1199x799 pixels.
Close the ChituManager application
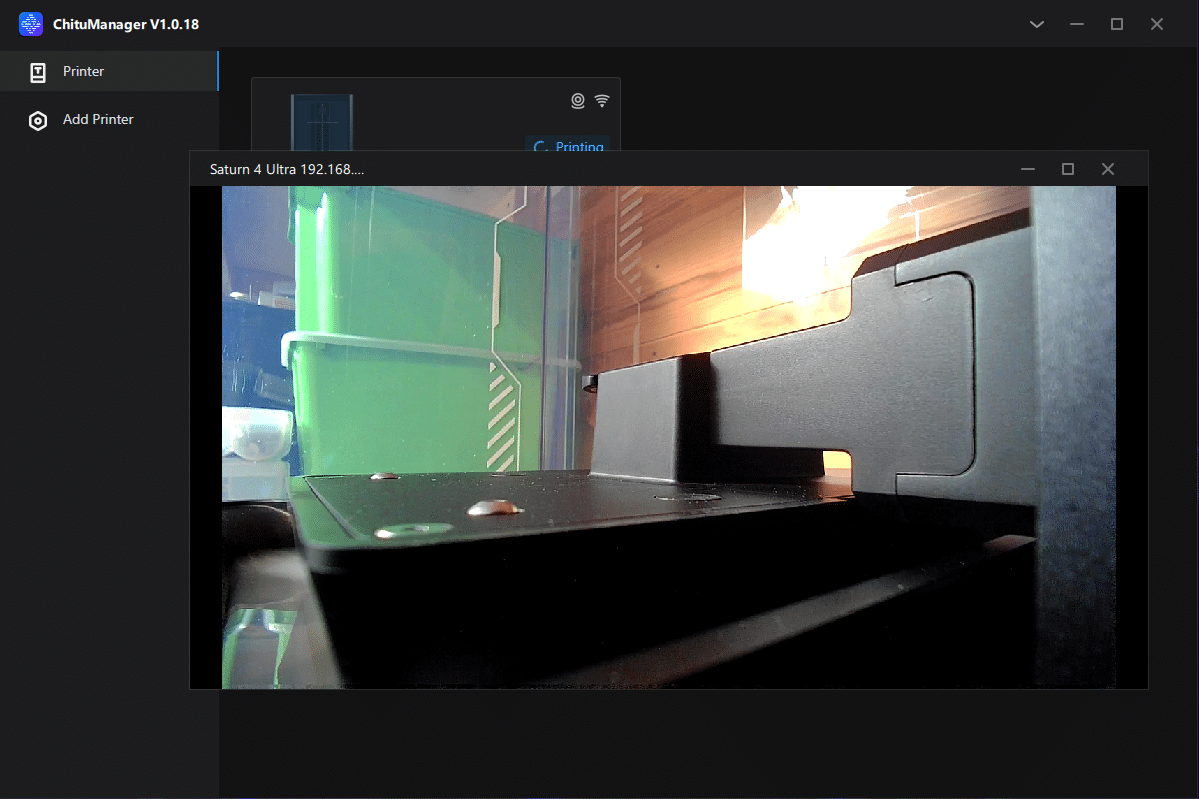click(x=1156, y=24)
